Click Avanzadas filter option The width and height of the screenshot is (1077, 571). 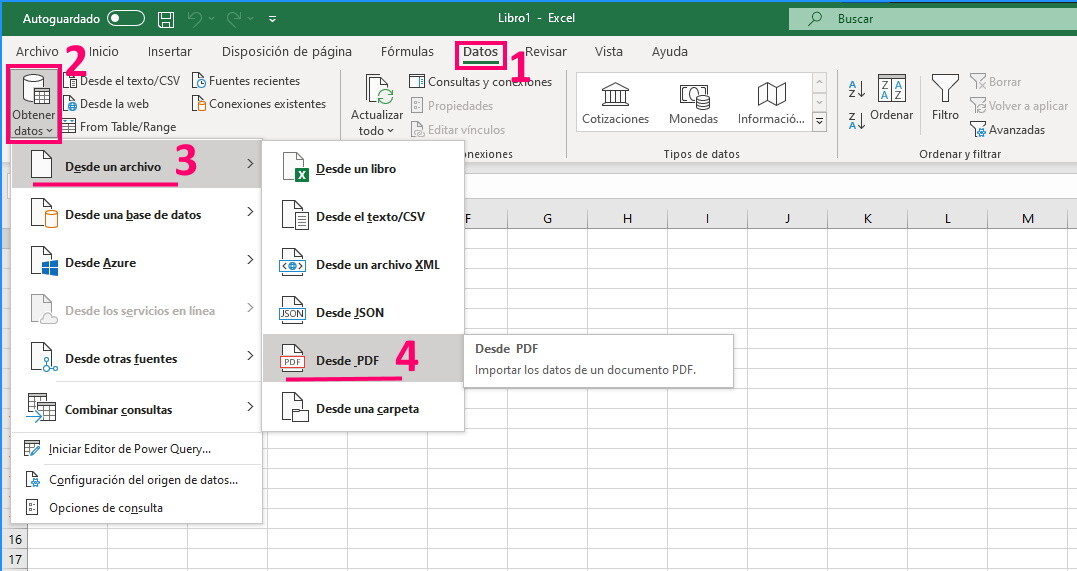tap(1008, 129)
